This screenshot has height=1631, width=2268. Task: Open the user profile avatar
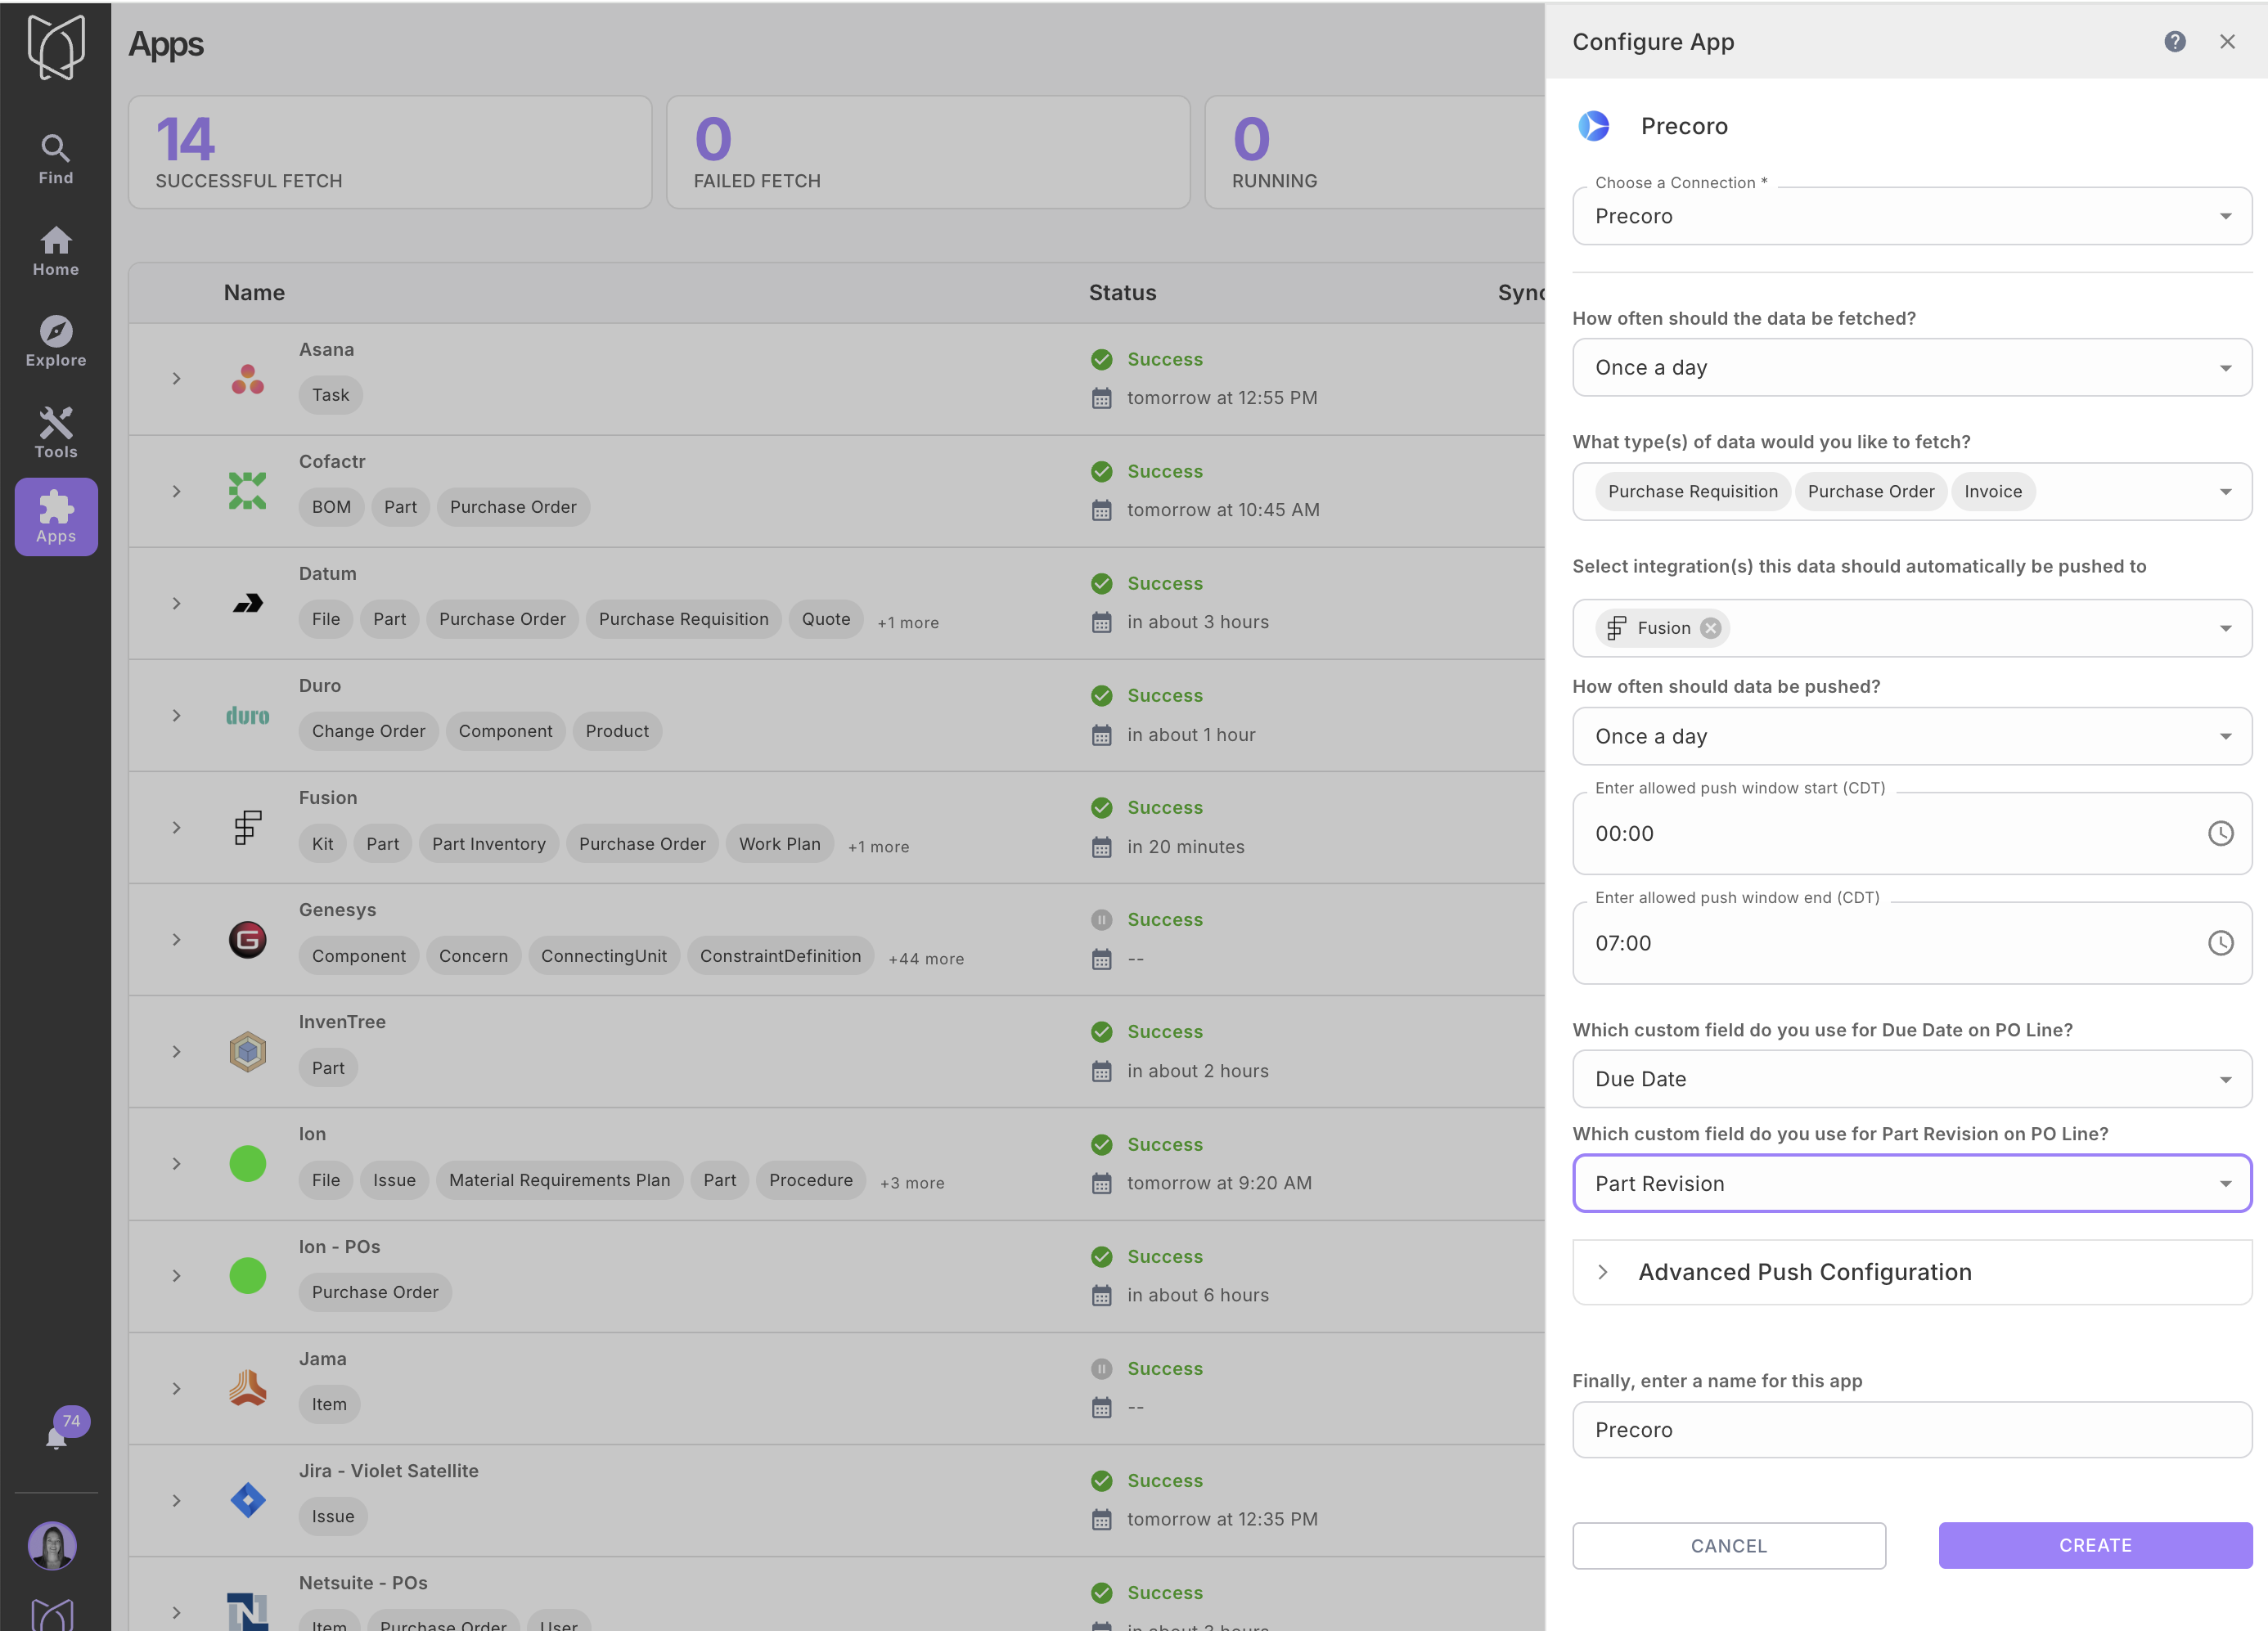point(53,1545)
